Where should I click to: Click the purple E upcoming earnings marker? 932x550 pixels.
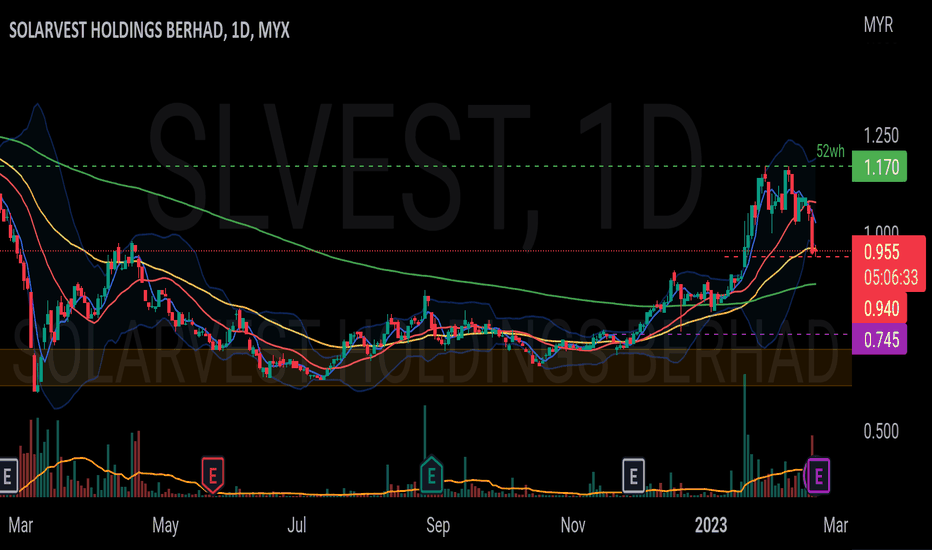tap(818, 476)
